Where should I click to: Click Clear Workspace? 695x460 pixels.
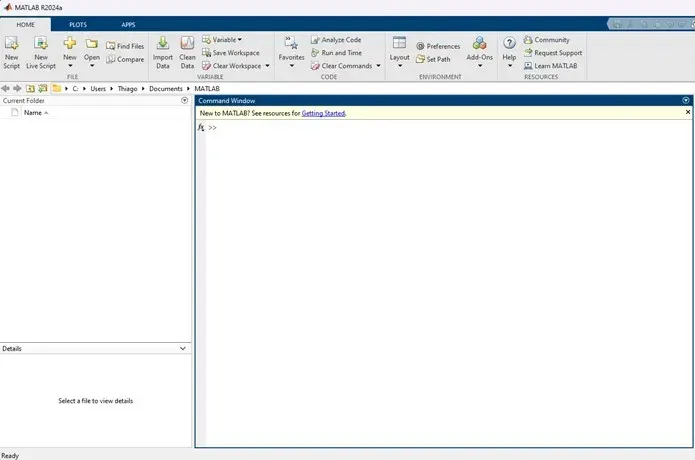232,66
